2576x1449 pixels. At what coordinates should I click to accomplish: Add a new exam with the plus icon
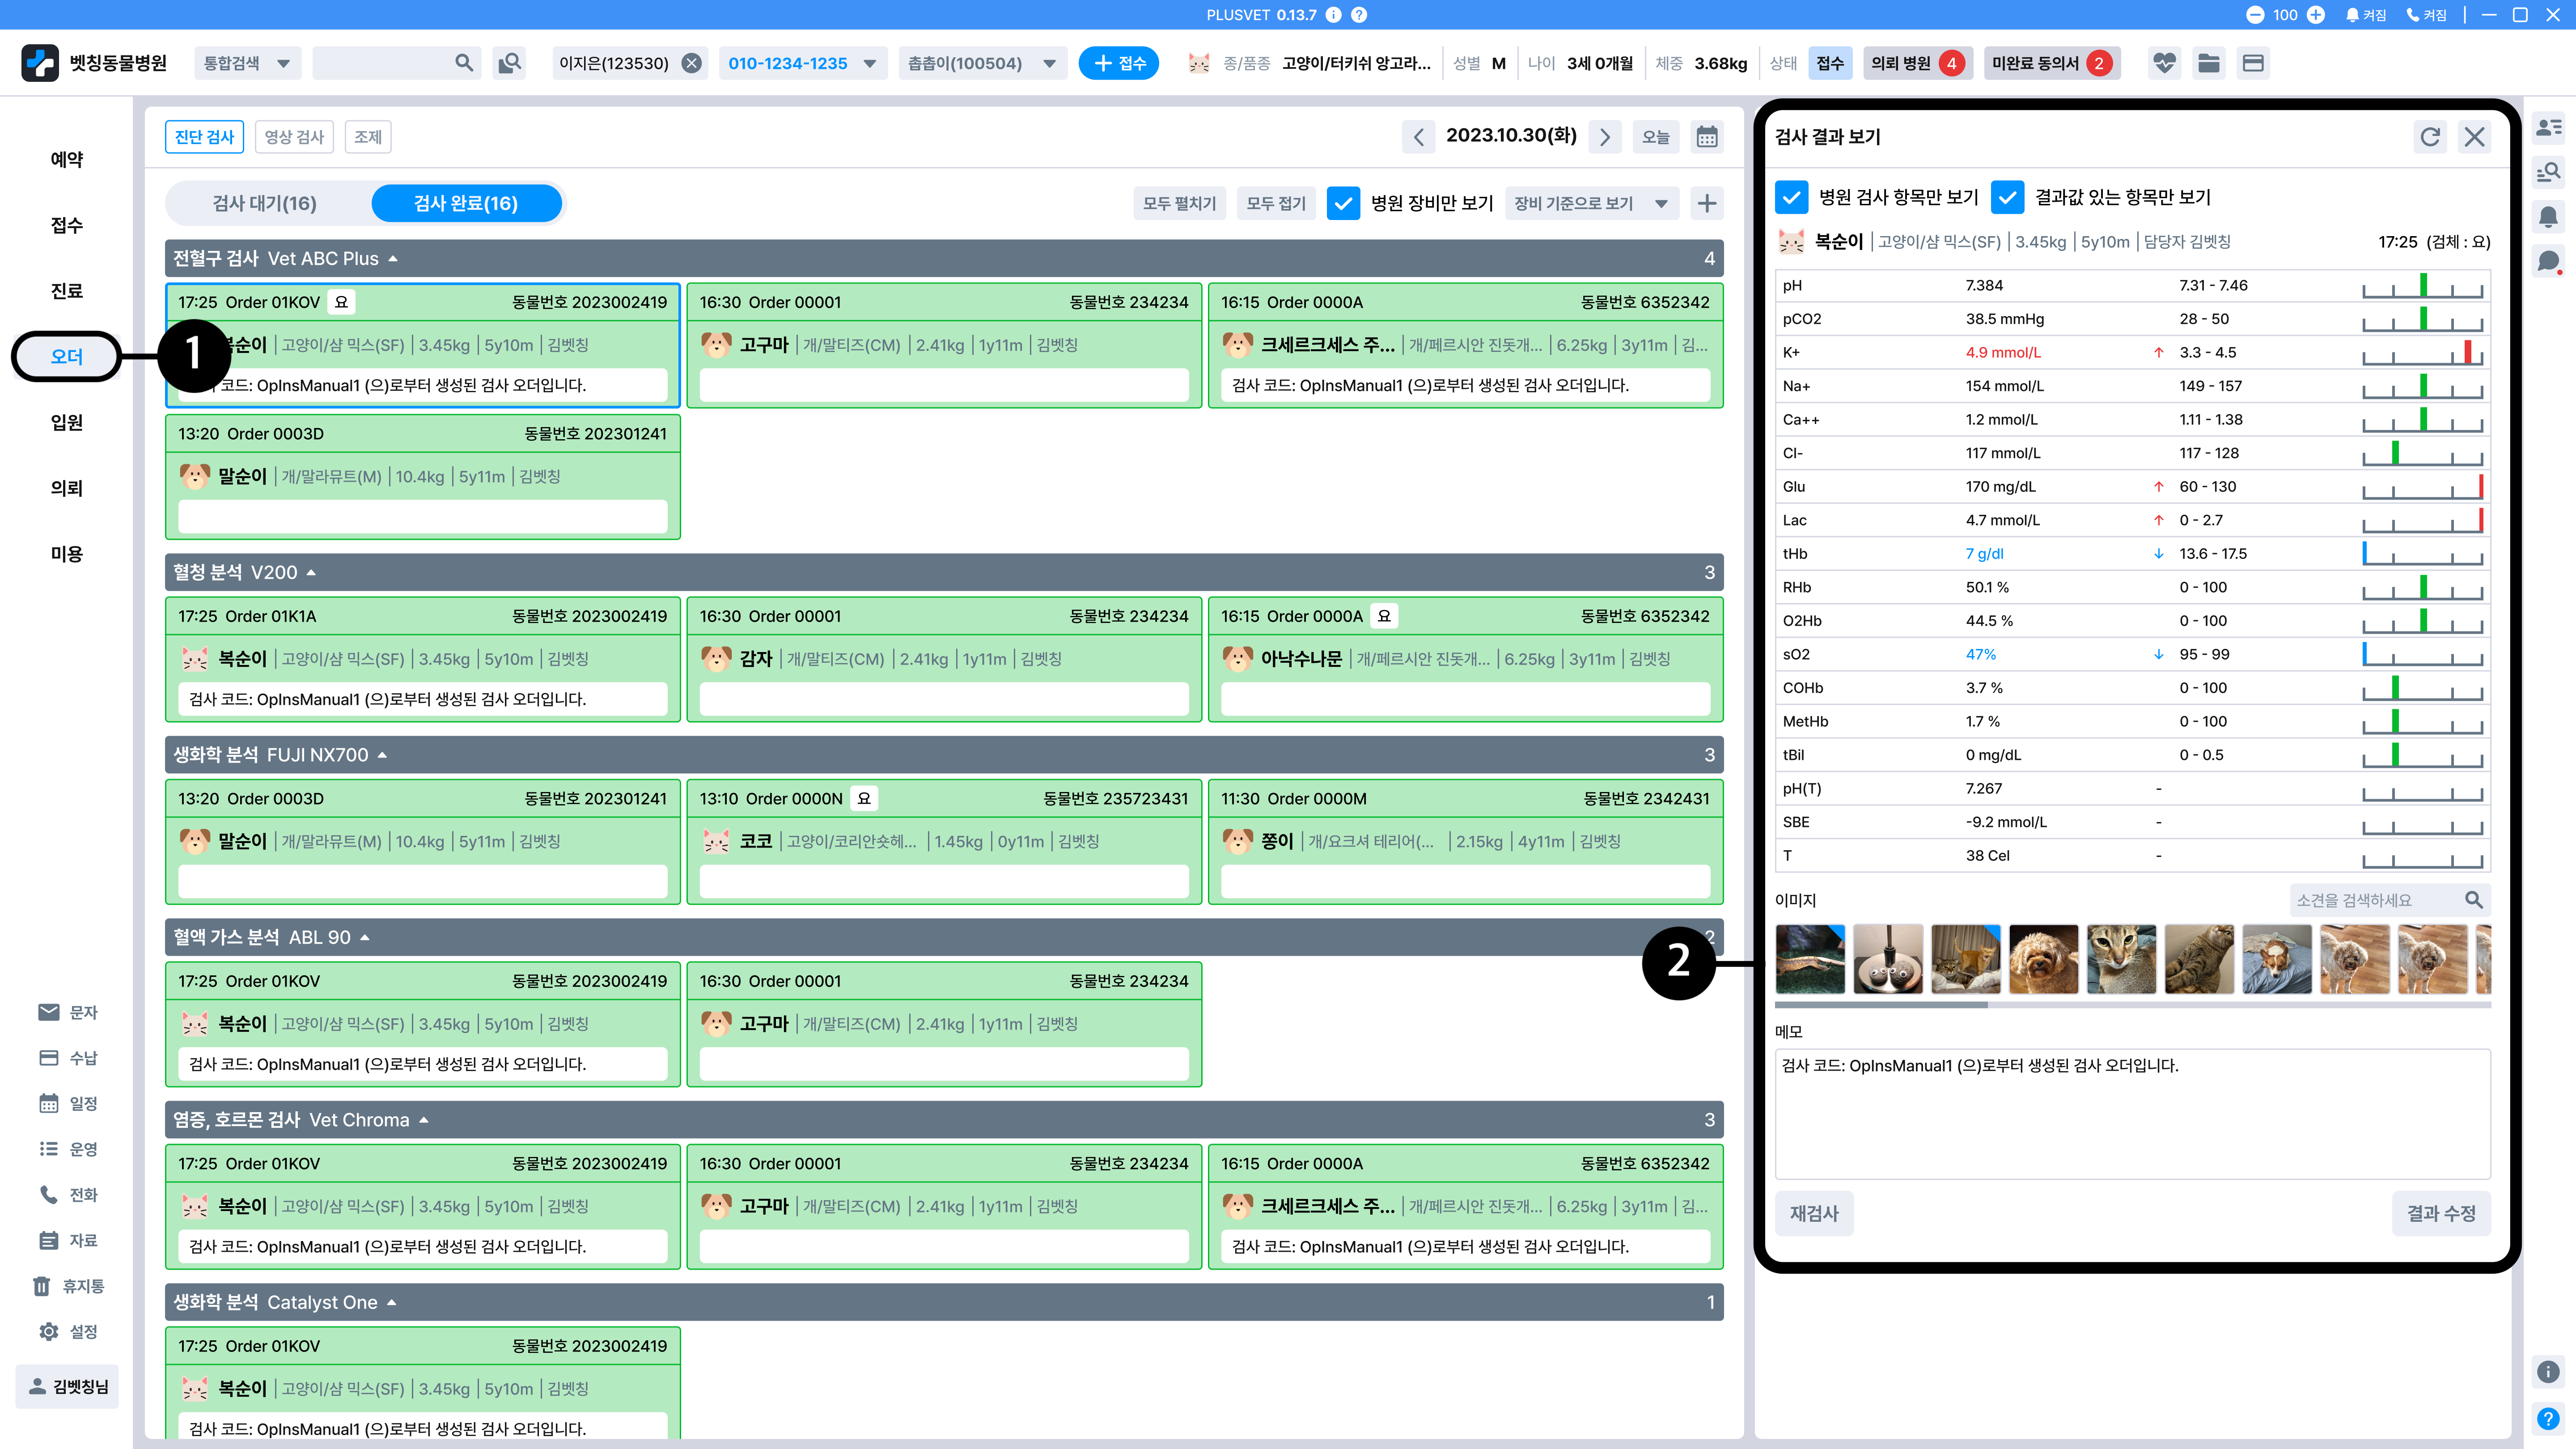pyautogui.click(x=1707, y=203)
